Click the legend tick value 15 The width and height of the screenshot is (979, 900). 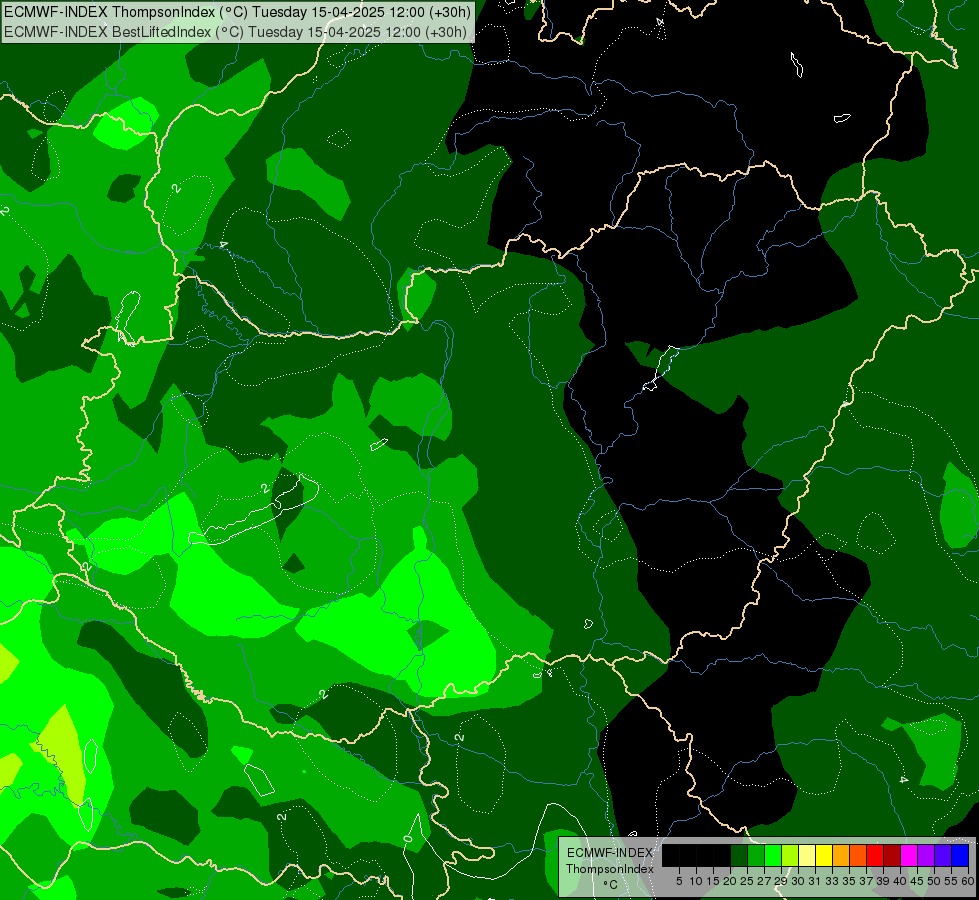[x=713, y=881]
